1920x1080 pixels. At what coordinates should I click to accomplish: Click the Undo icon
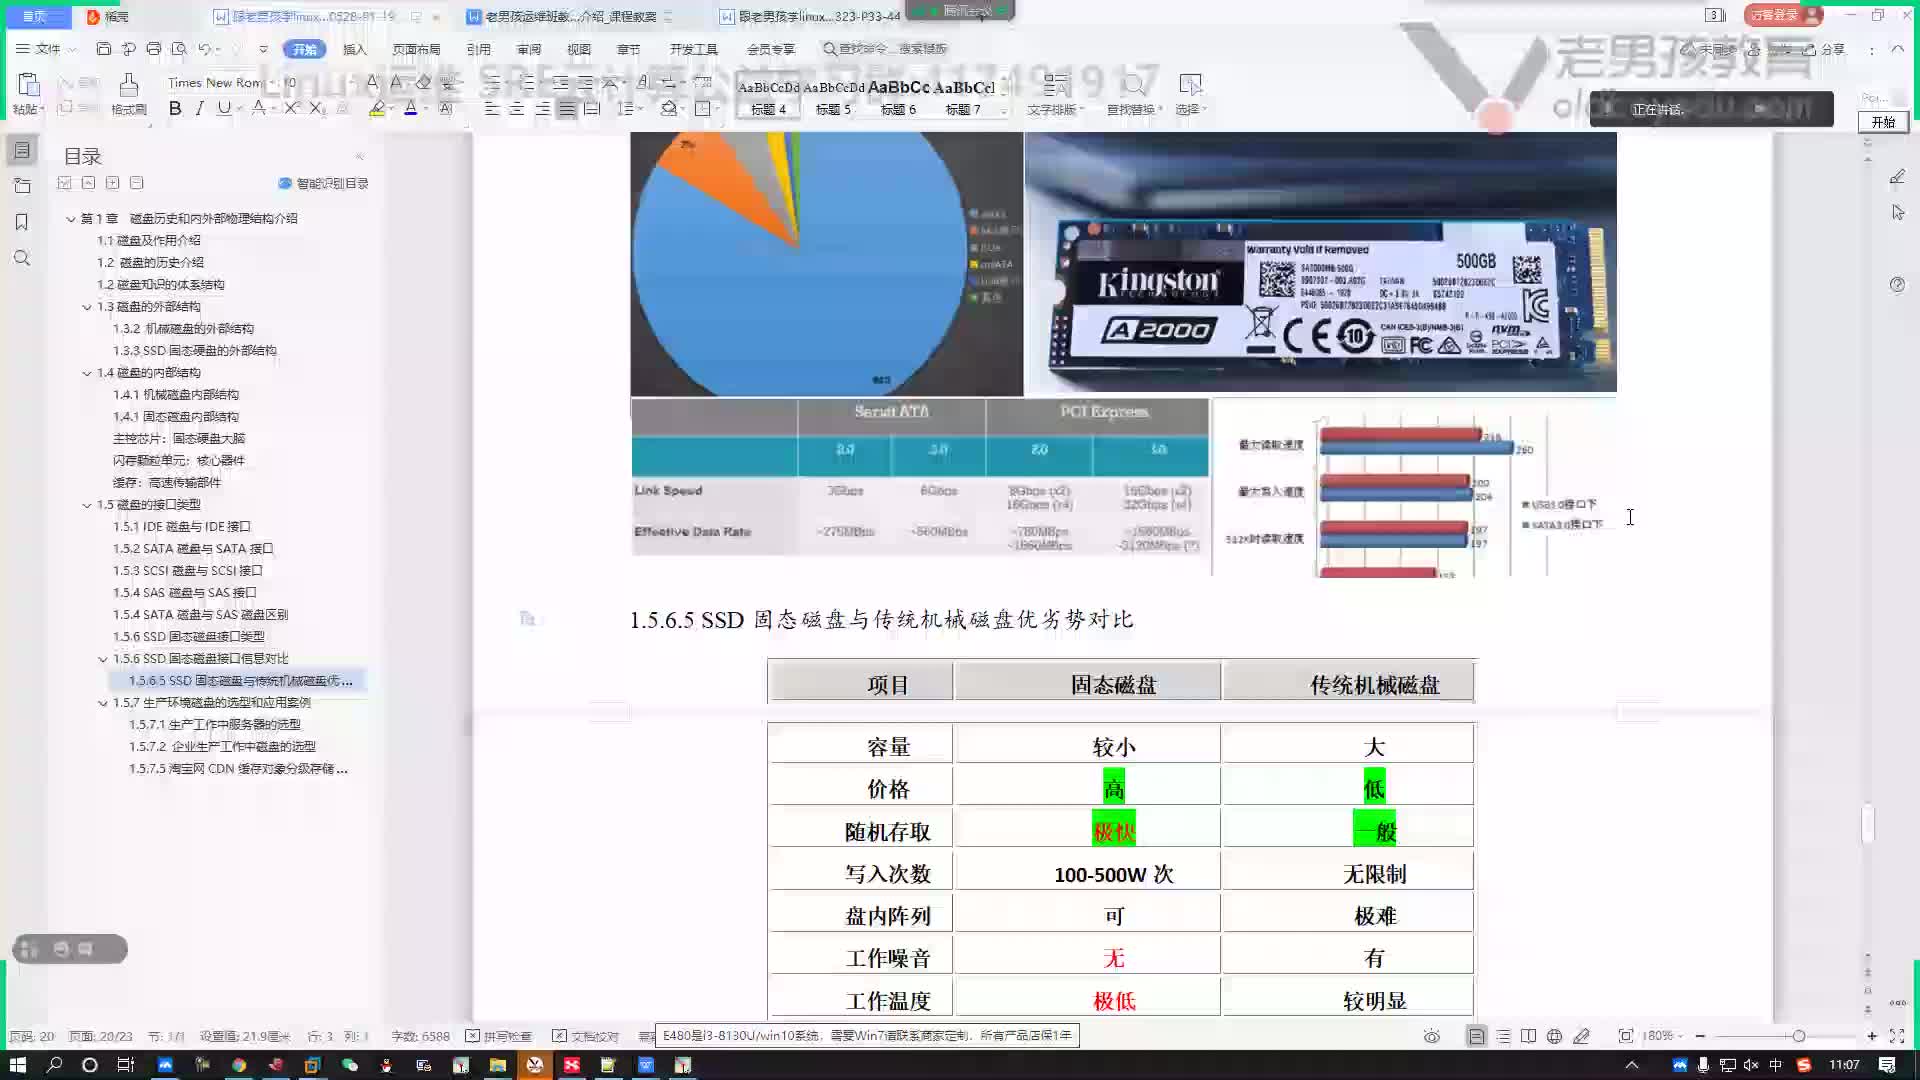point(206,49)
